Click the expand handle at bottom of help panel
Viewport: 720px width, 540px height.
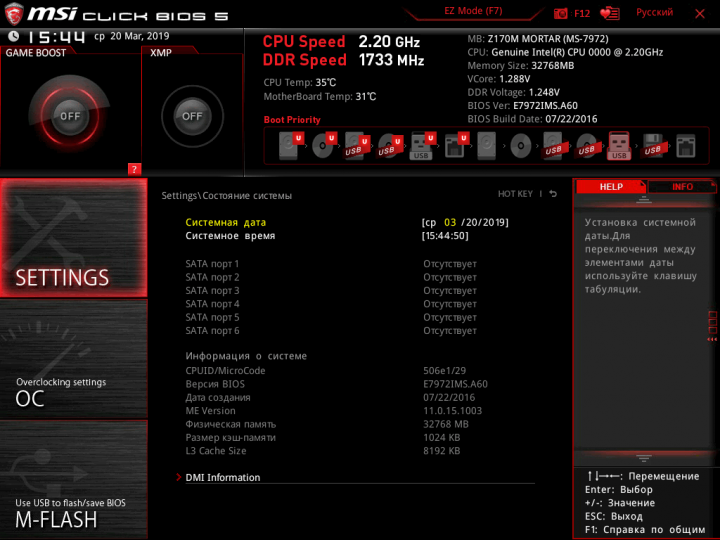point(644,458)
